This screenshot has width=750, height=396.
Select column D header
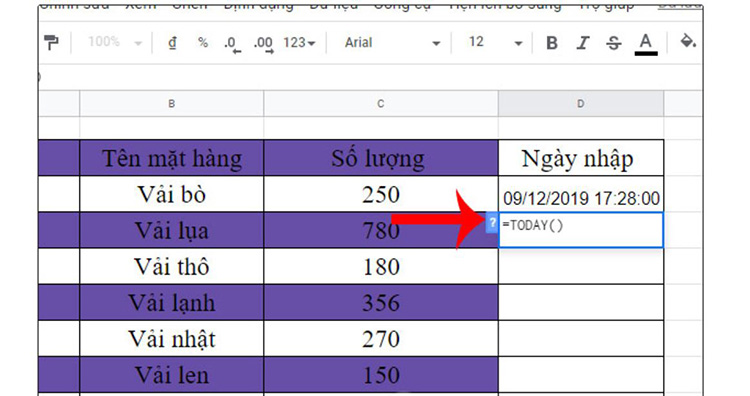[x=581, y=103]
